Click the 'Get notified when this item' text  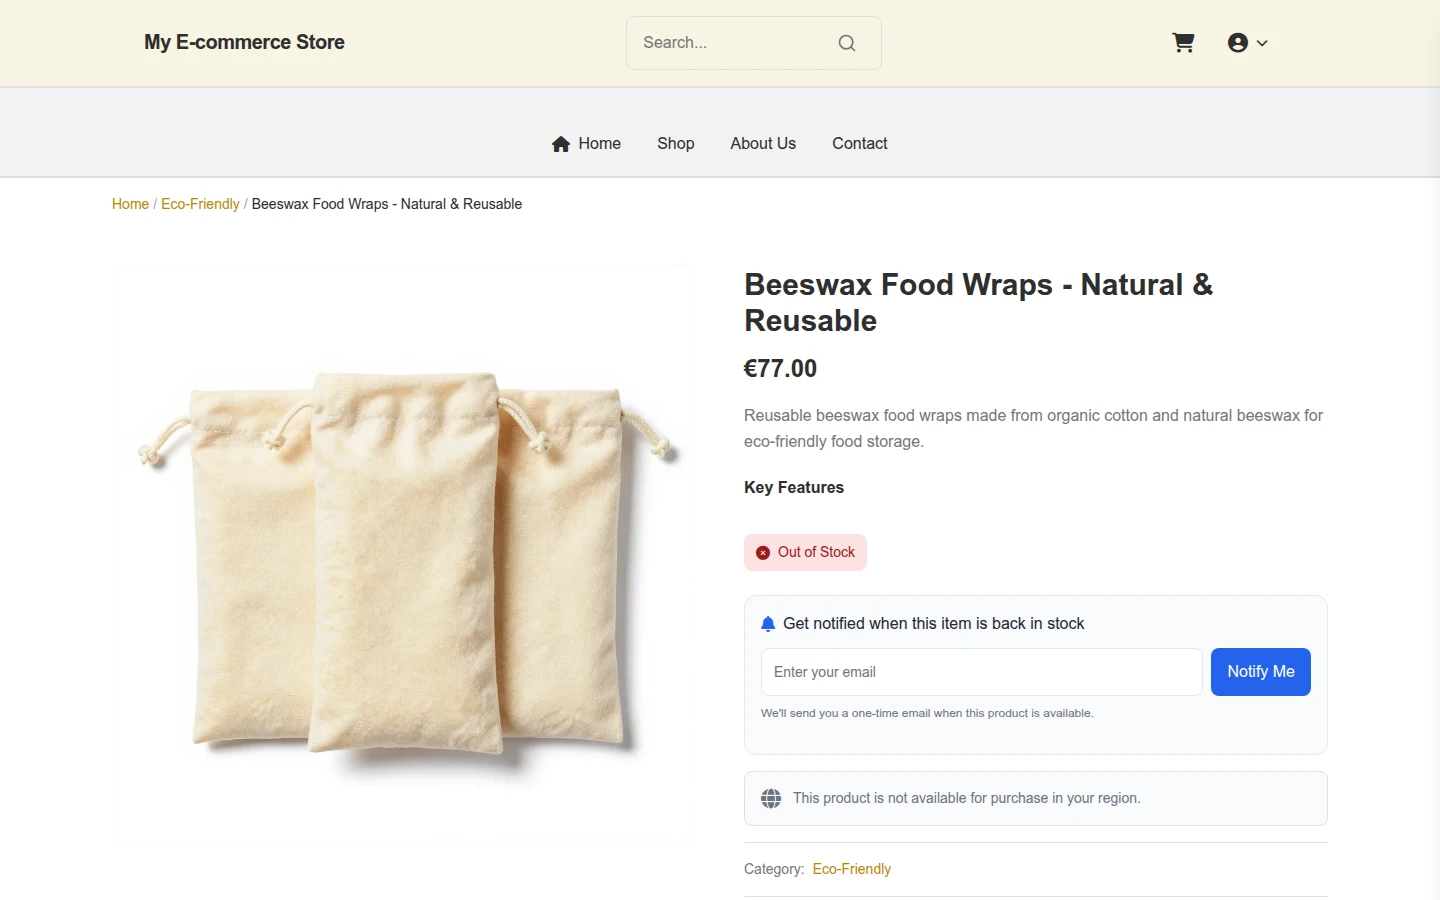(934, 624)
